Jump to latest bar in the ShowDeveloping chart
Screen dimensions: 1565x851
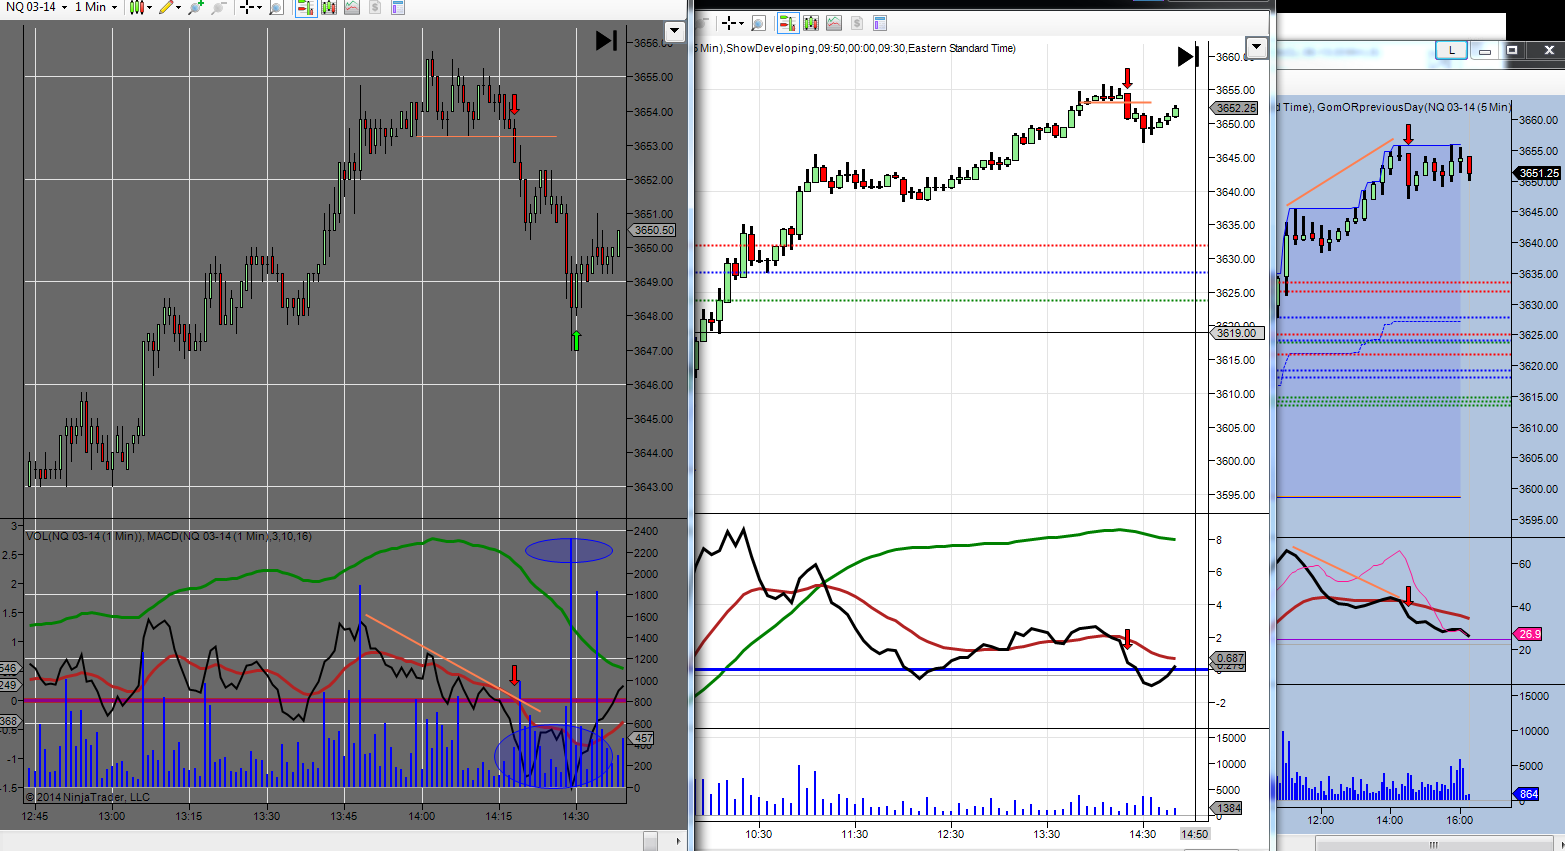point(1187,57)
